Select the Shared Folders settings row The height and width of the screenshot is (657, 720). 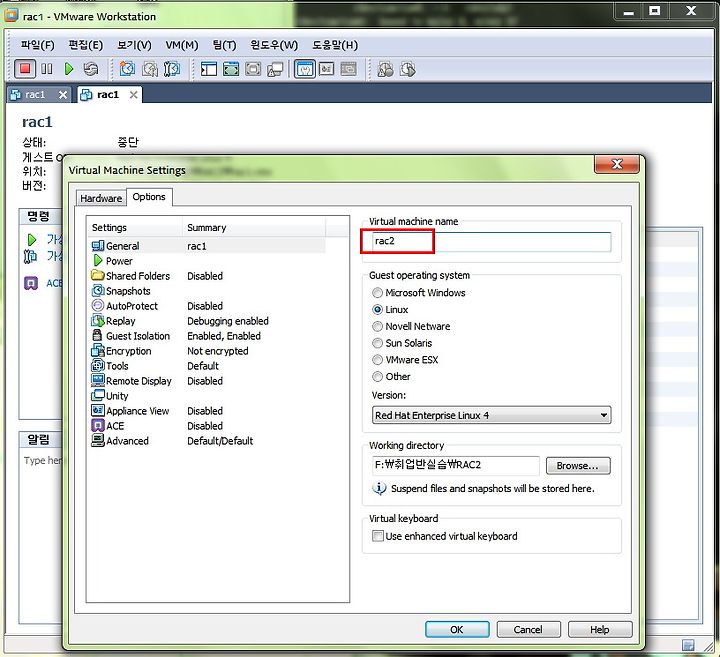pos(208,276)
